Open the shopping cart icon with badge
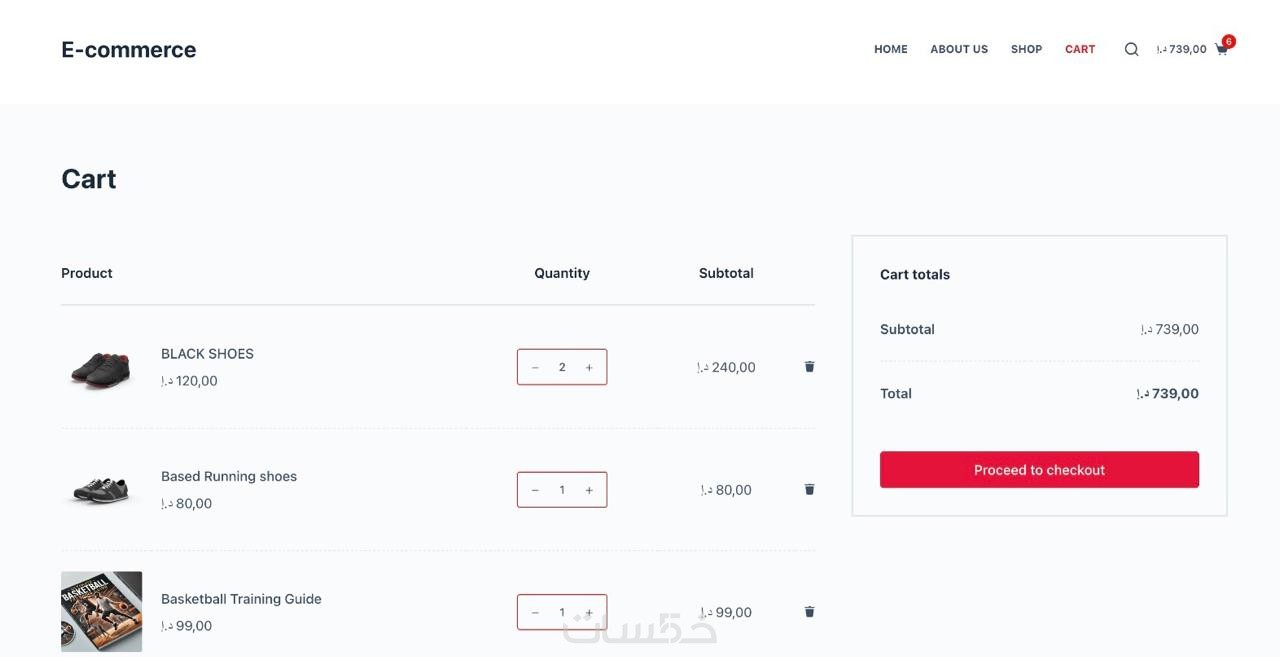1280x657 pixels. click(x=1223, y=47)
